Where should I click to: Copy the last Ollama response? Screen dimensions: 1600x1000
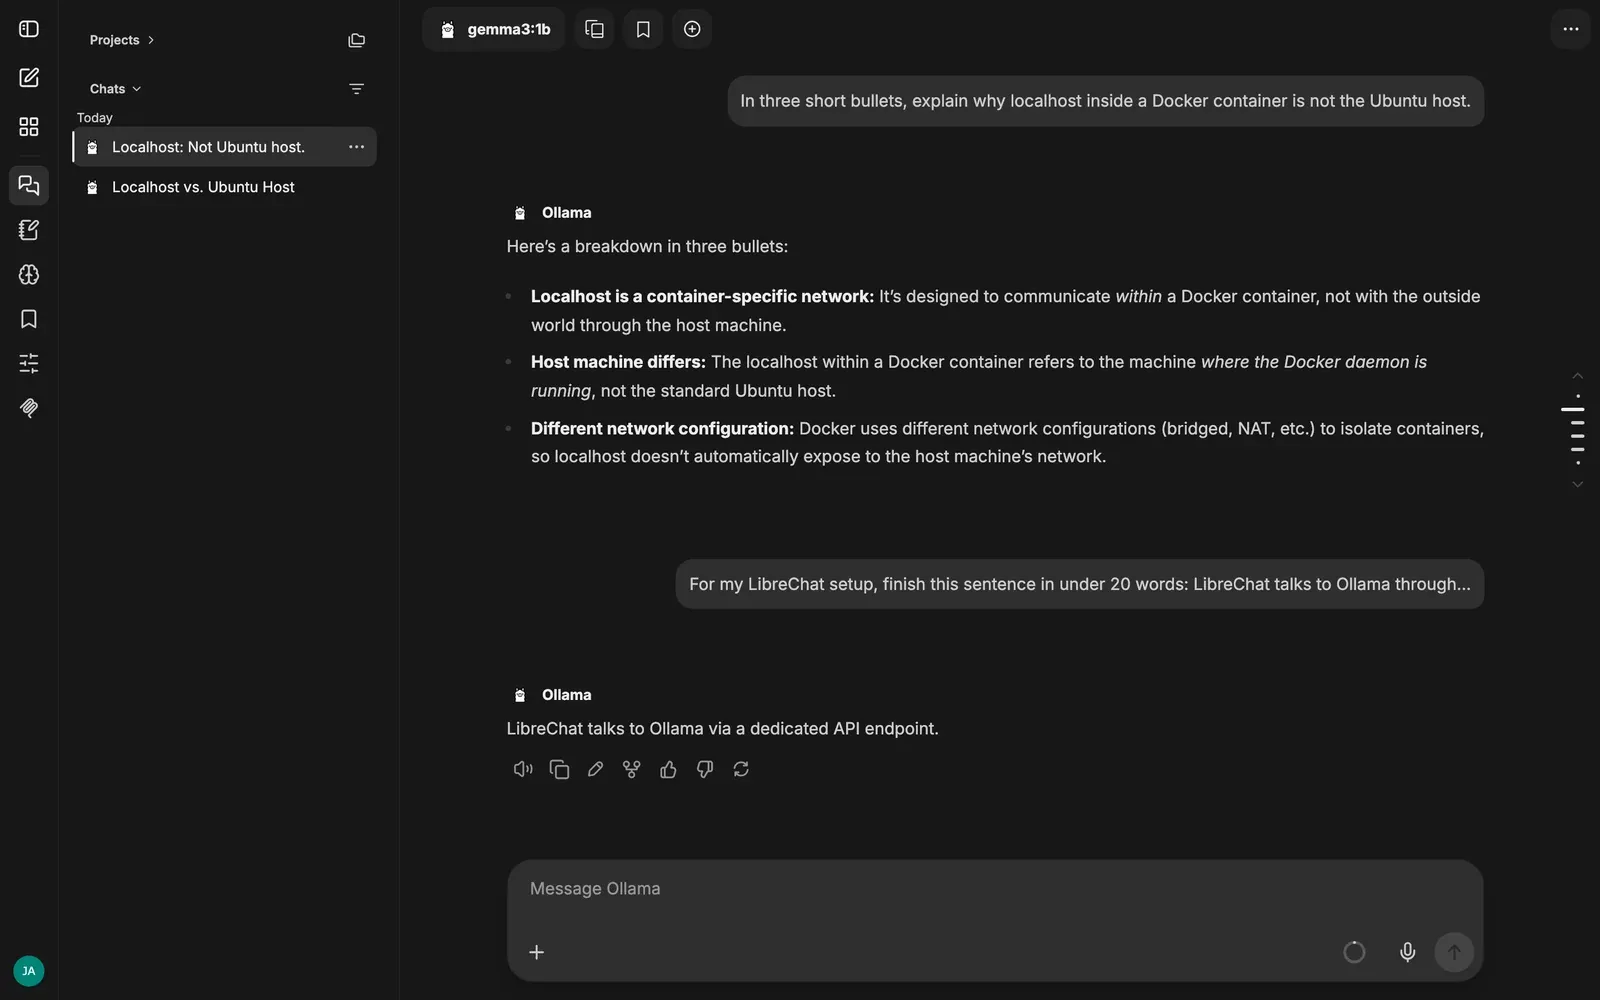559,769
